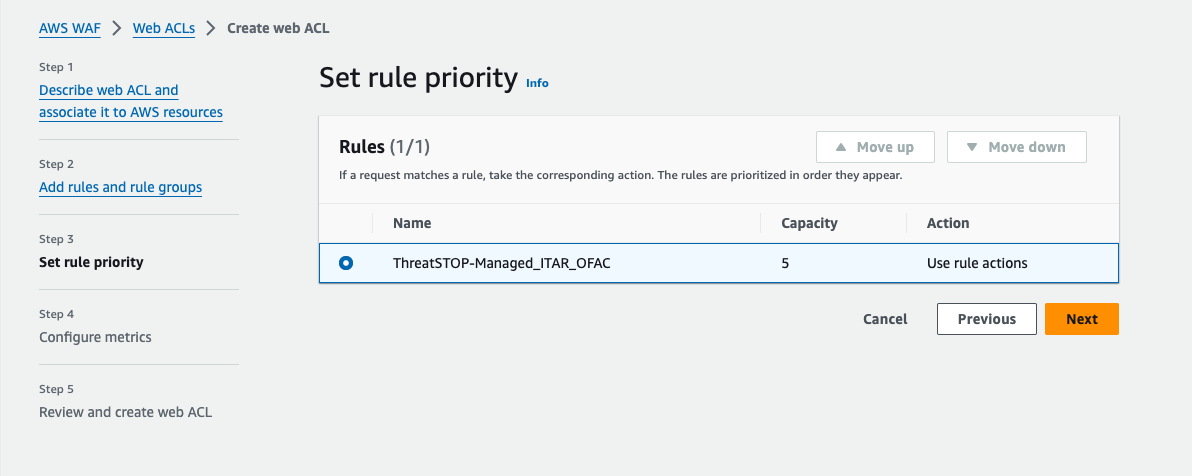Viewport: 1192px width, 476px height.
Task: Click the Name column header
Action: coord(412,223)
